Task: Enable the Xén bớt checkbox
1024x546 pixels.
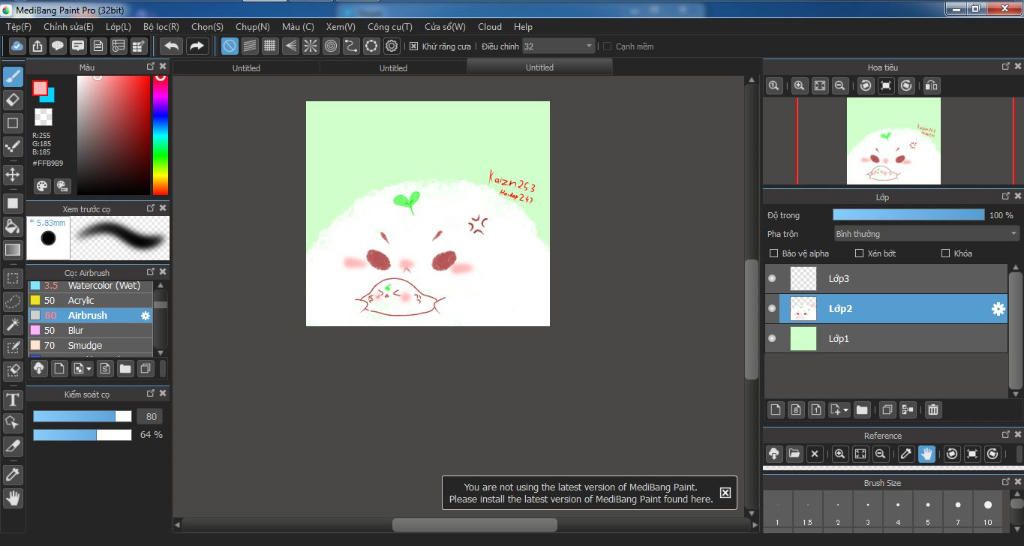Action: tap(859, 253)
